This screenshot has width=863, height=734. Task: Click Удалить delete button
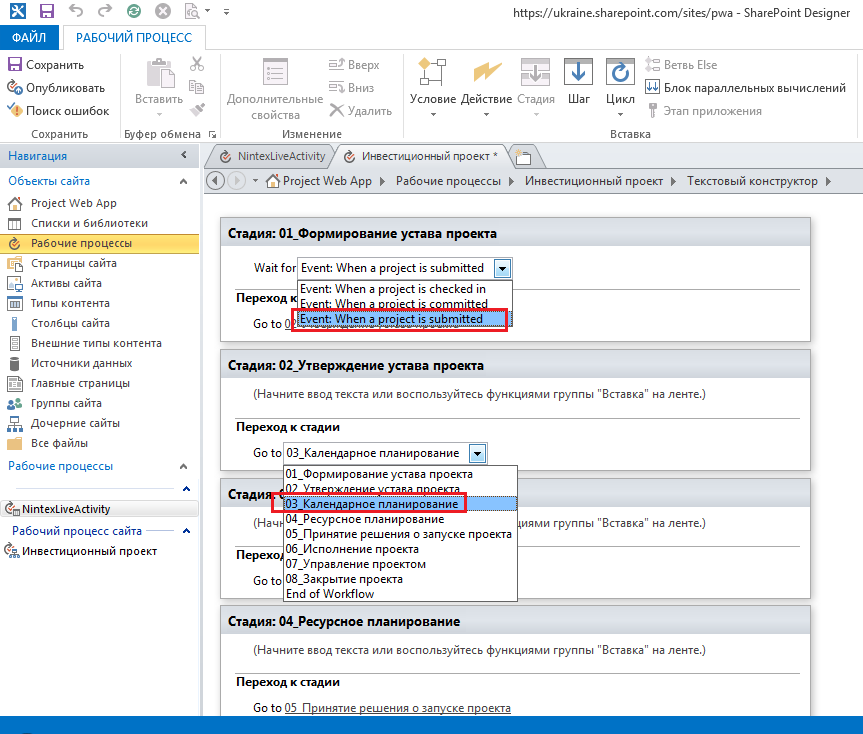[361, 111]
